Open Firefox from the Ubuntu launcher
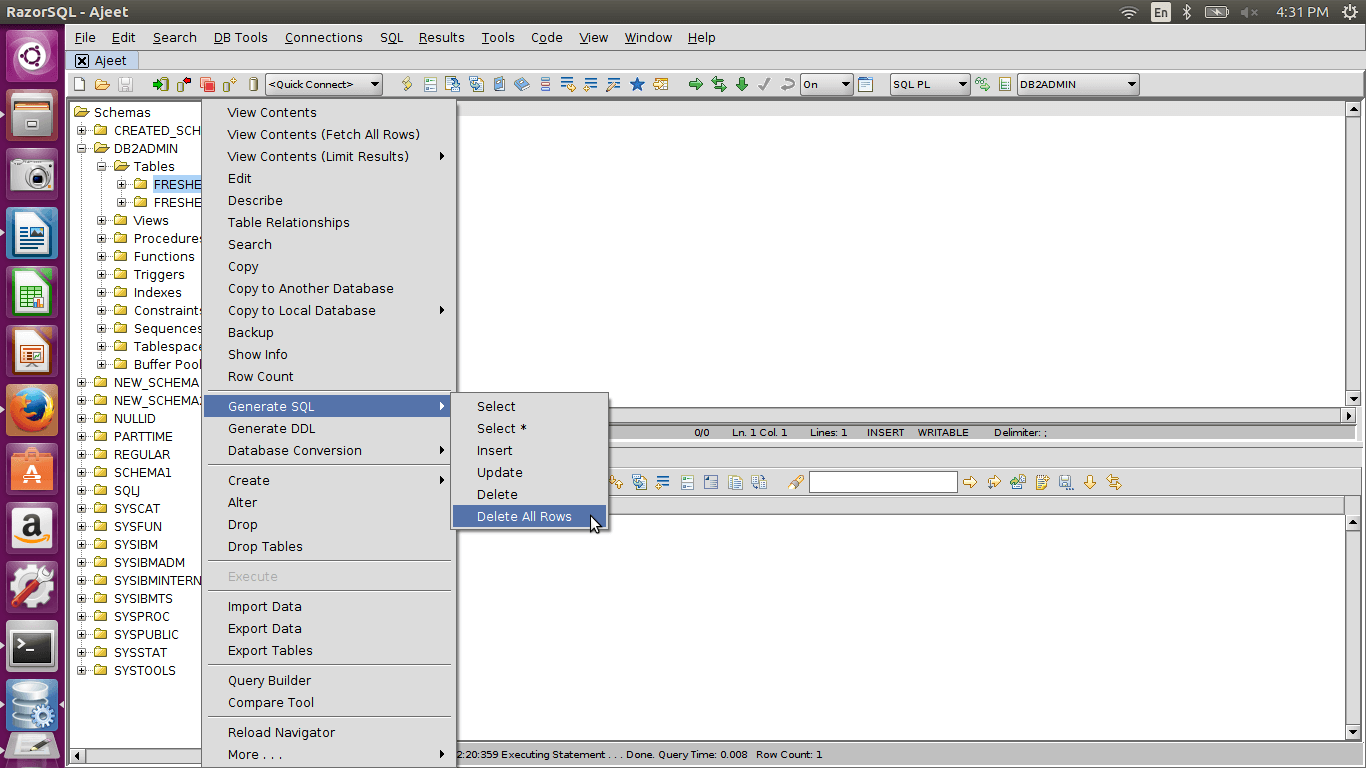The image size is (1366, 768). (32, 409)
